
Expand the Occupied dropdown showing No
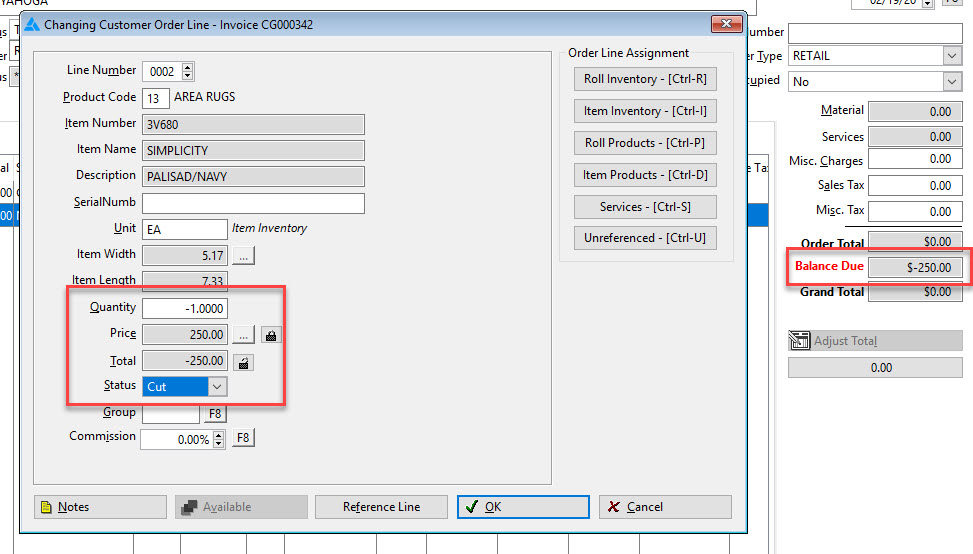click(x=952, y=82)
